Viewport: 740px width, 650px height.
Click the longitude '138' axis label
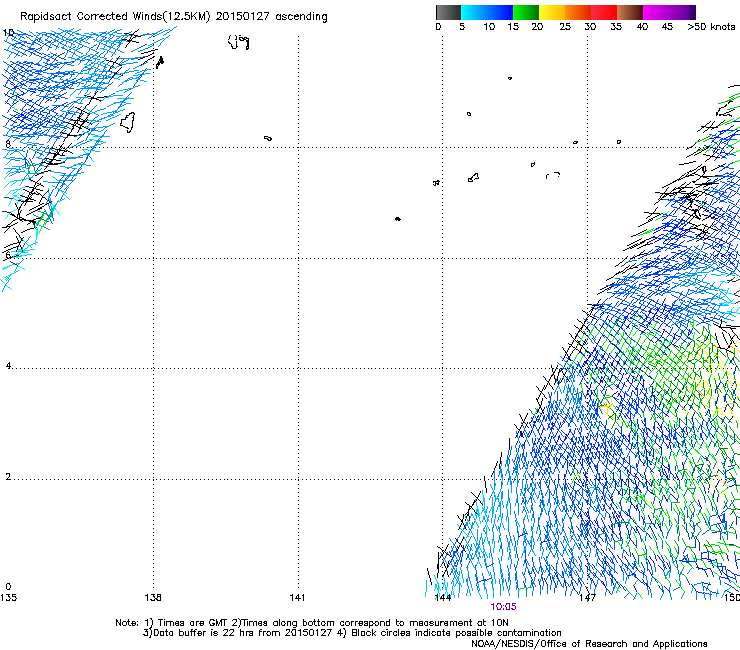pyautogui.click(x=153, y=598)
